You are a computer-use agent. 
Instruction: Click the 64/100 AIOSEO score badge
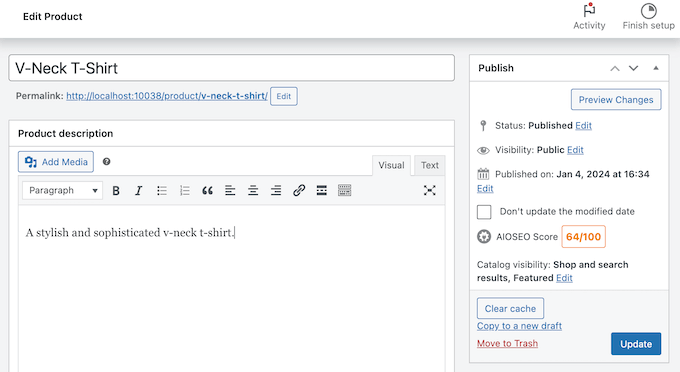point(583,237)
